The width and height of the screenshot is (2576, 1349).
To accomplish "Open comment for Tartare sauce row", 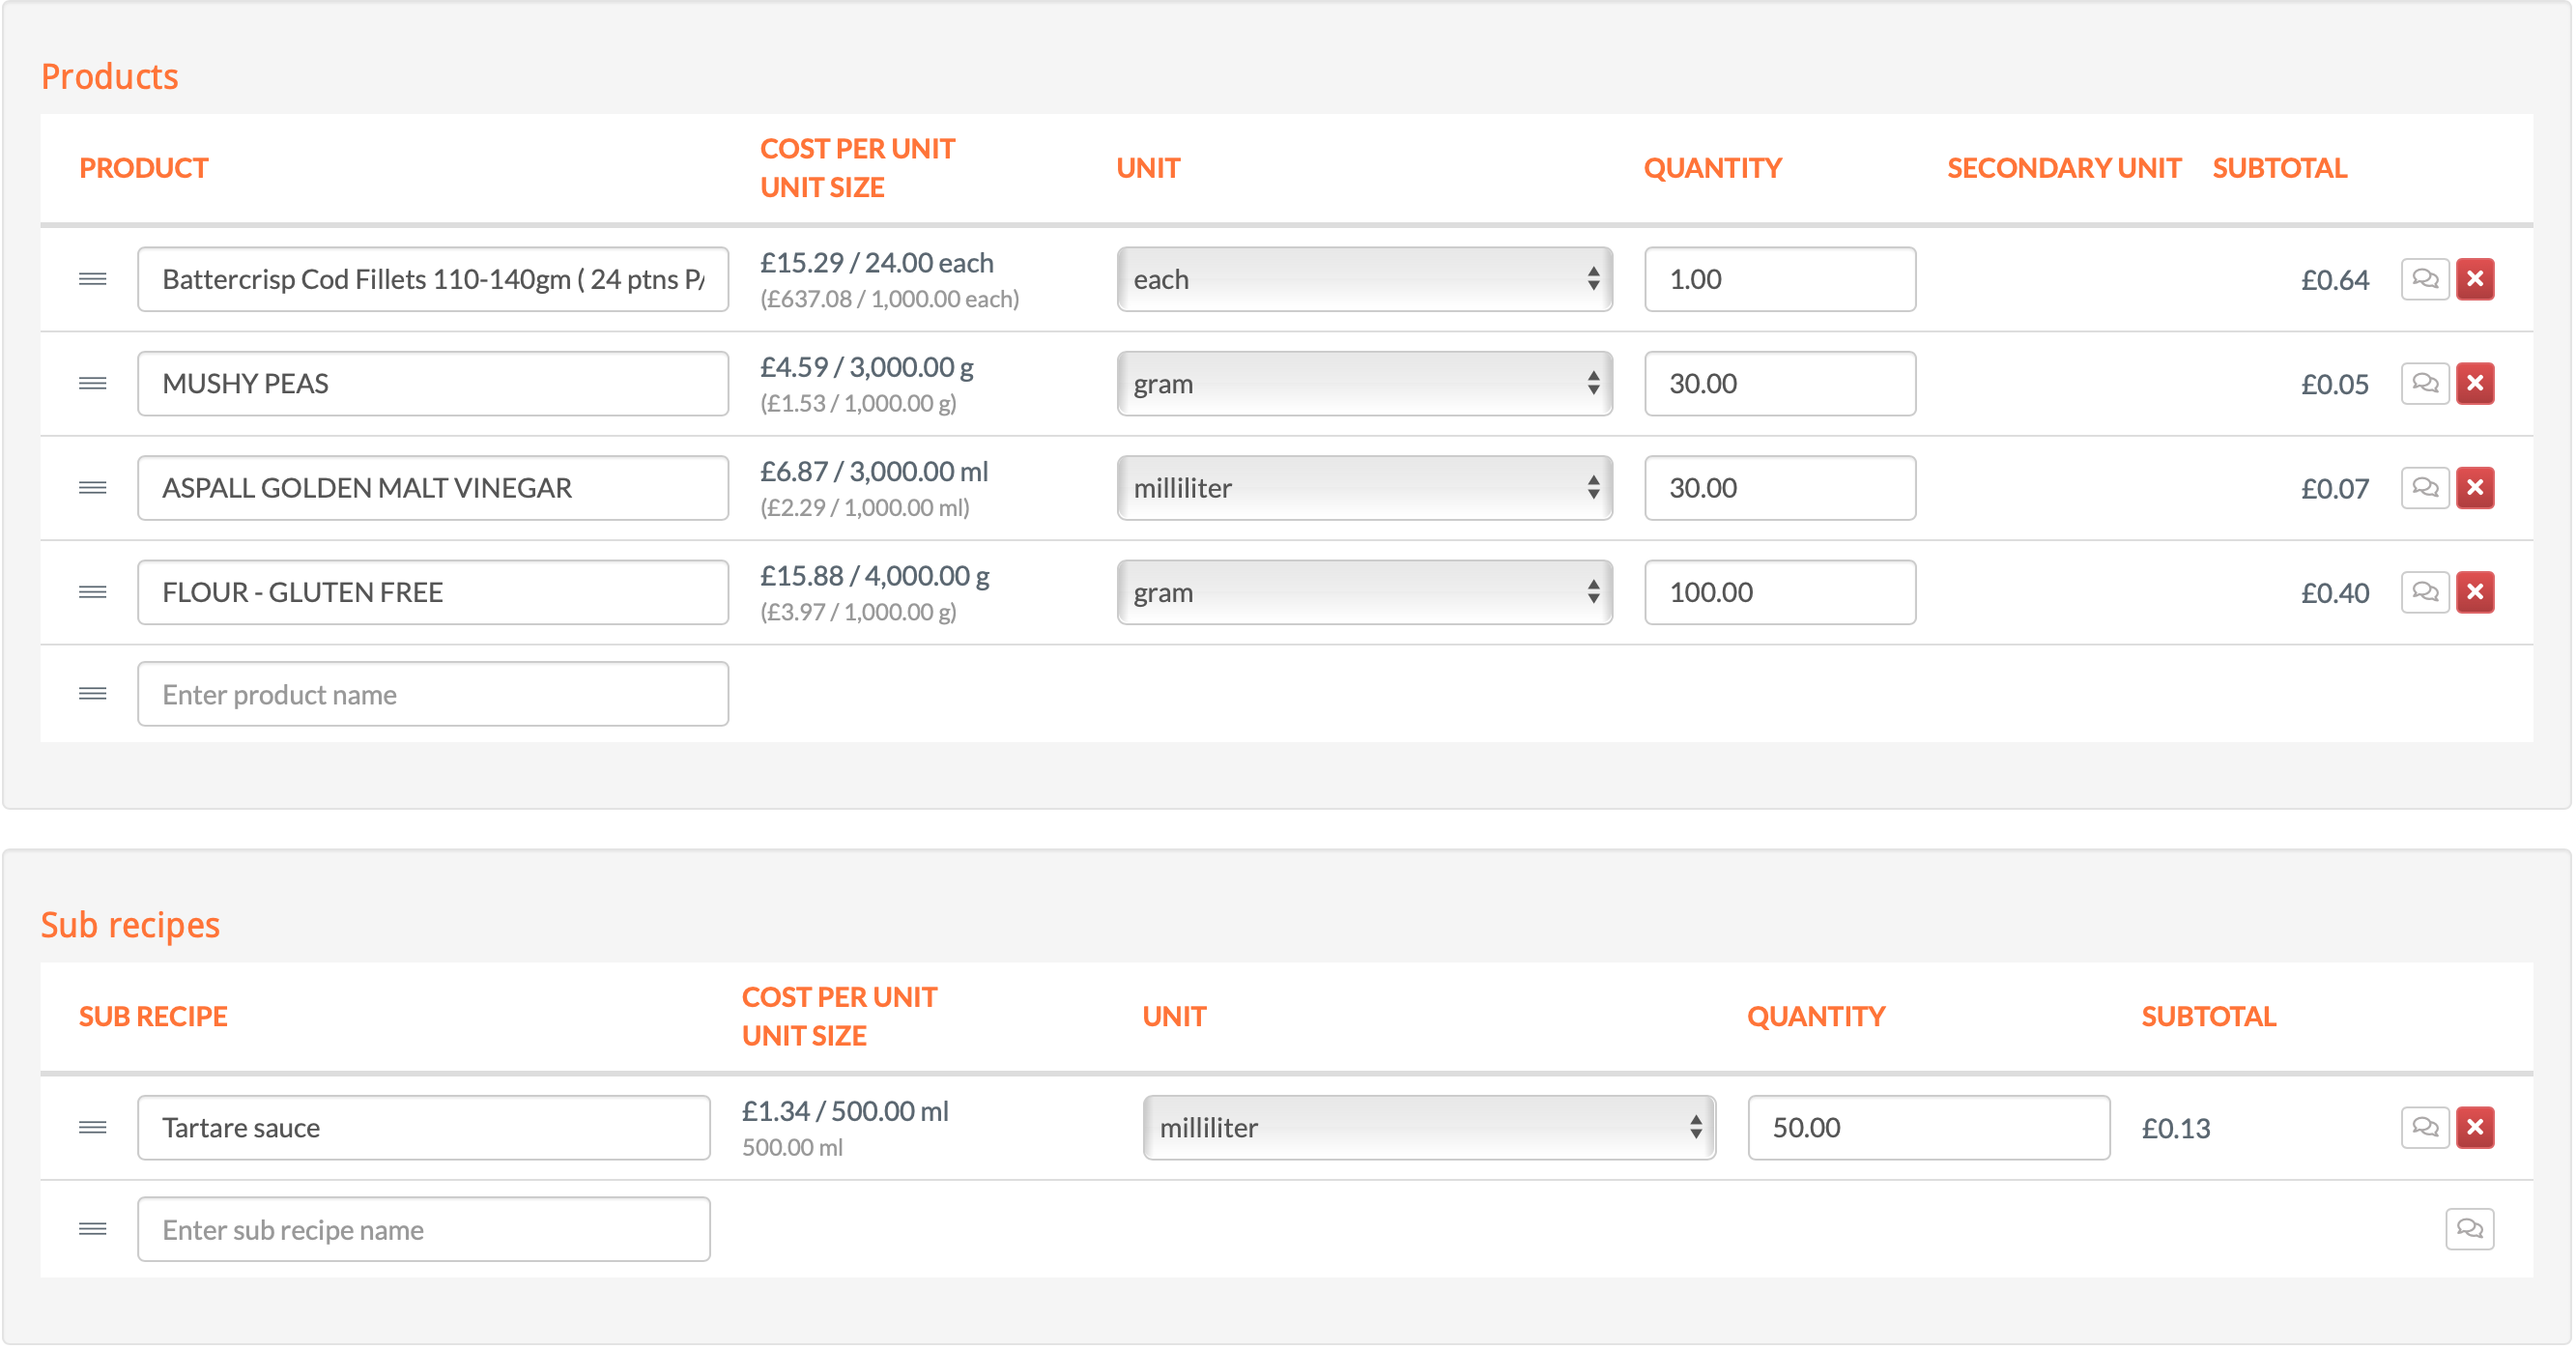I will (2424, 1127).
